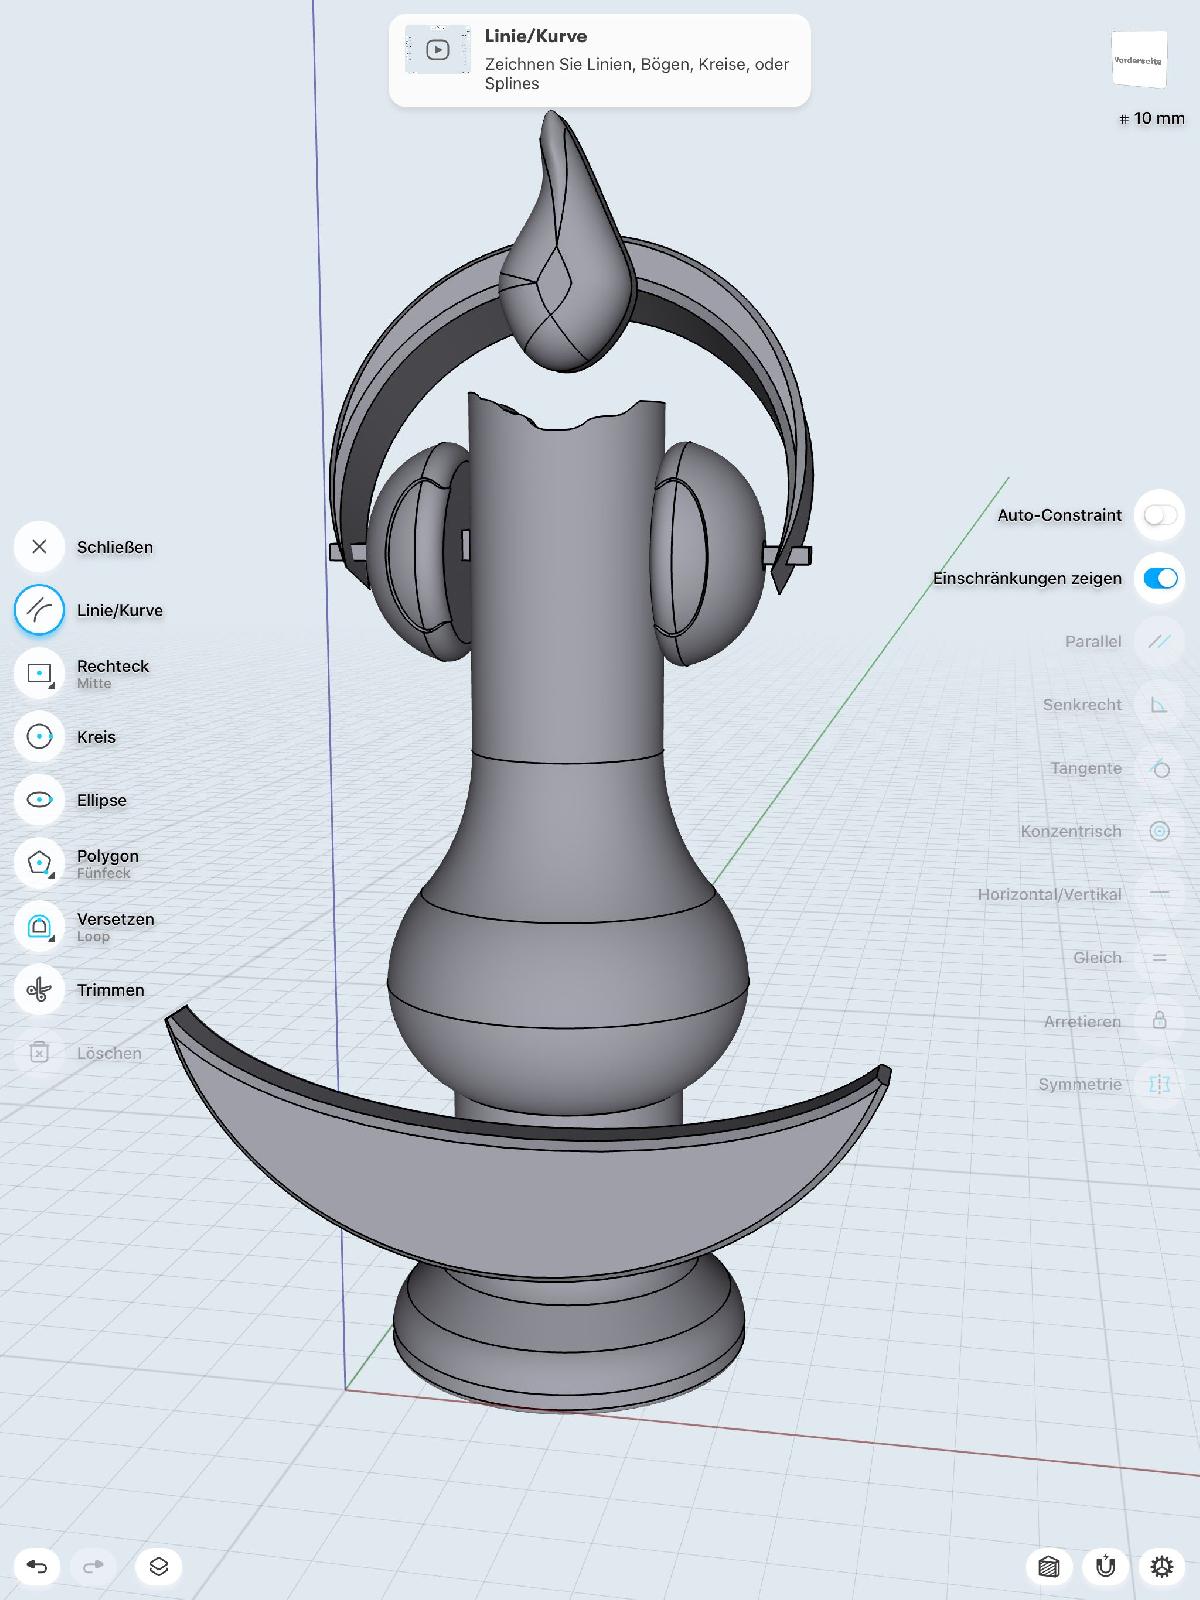Toggle the magnet snapping icon
This screenshot has height=1600, width=1200.
pos(1105,1566)
